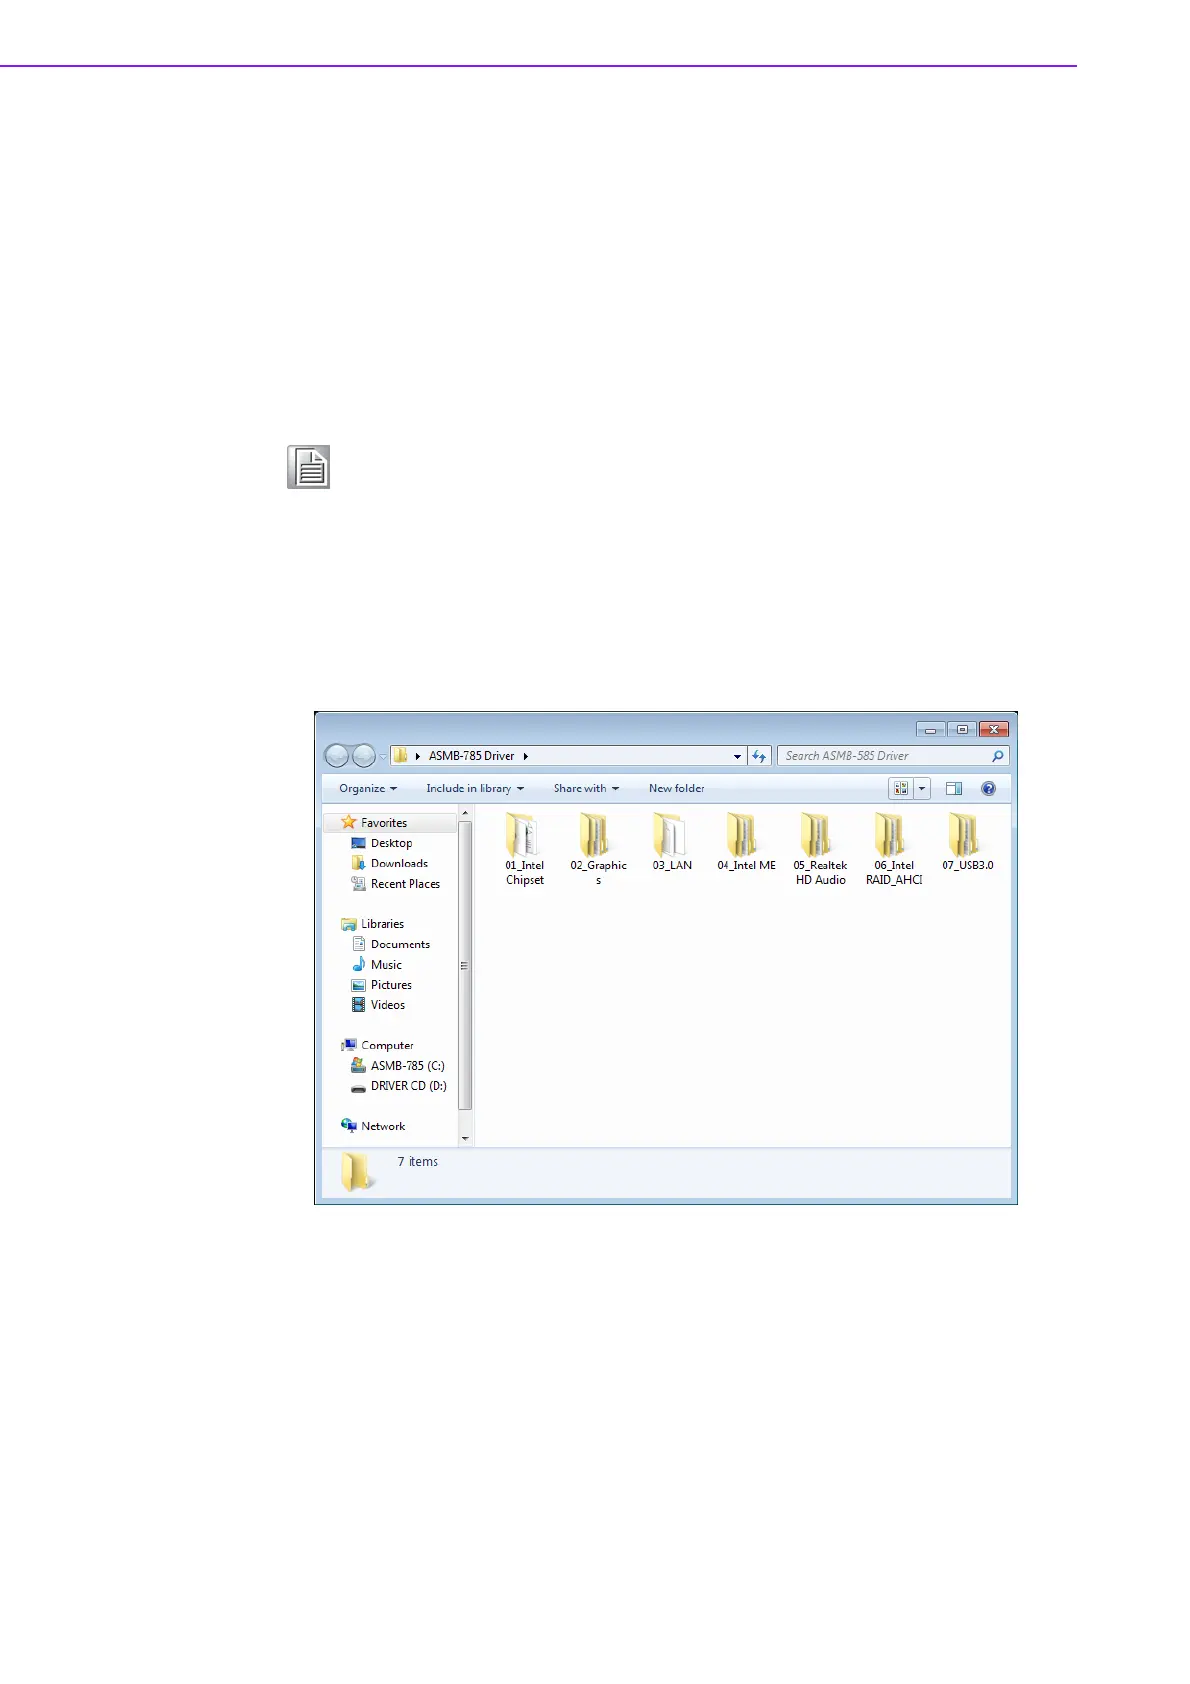Select Libraries in the navigation pane
Screen dimensions: 1190x1684
(382, 924)
